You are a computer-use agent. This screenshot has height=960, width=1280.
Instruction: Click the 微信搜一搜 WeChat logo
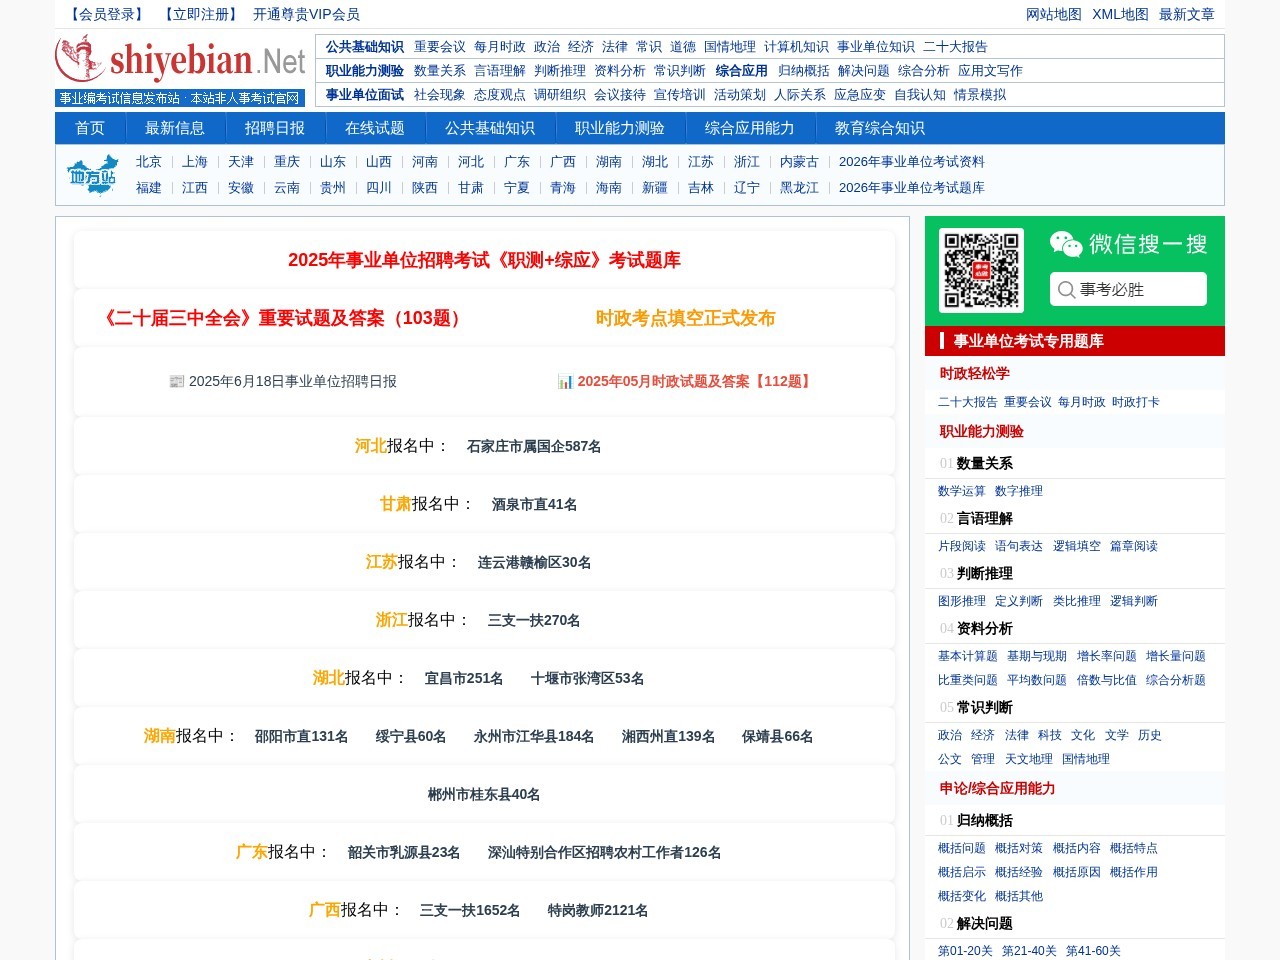(1066, 244)
